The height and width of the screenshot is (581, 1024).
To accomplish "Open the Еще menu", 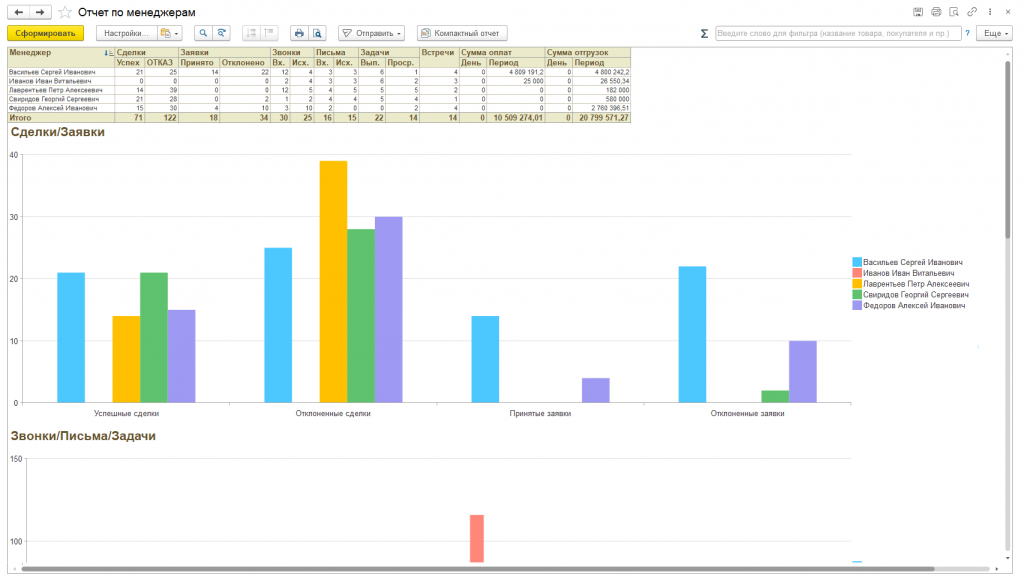I will coord(995,33).
